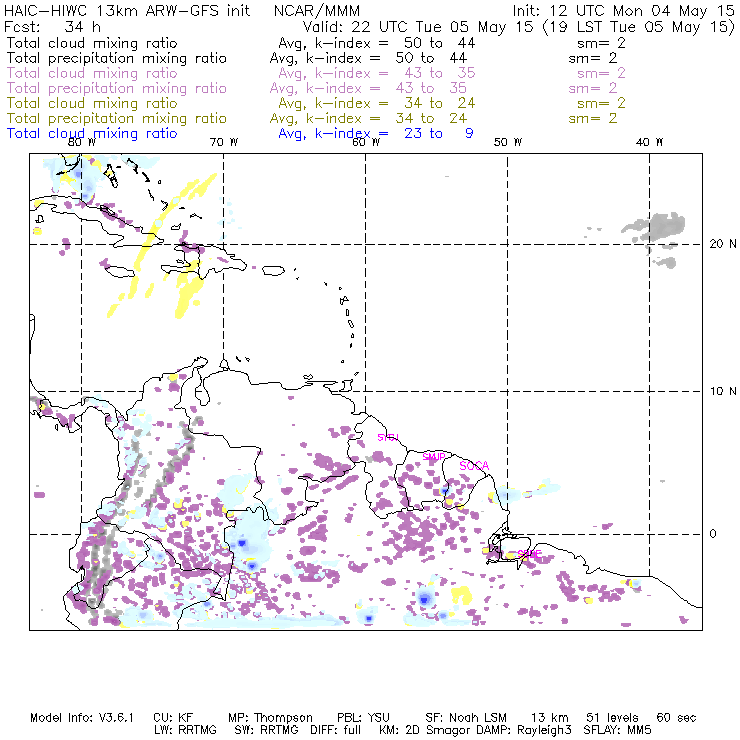Select "Valid: 22 UTC Tue 05 May 15" text

pyautogui.click(x=418, y=27)
